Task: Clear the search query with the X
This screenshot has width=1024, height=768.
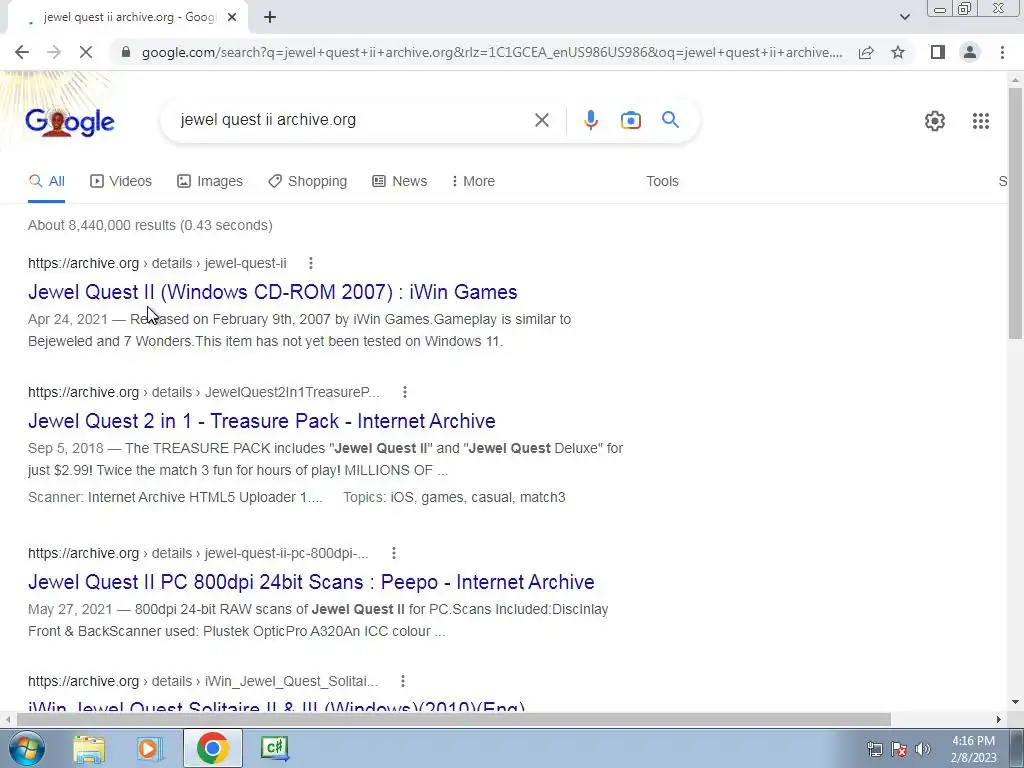Action: (541, 120)
